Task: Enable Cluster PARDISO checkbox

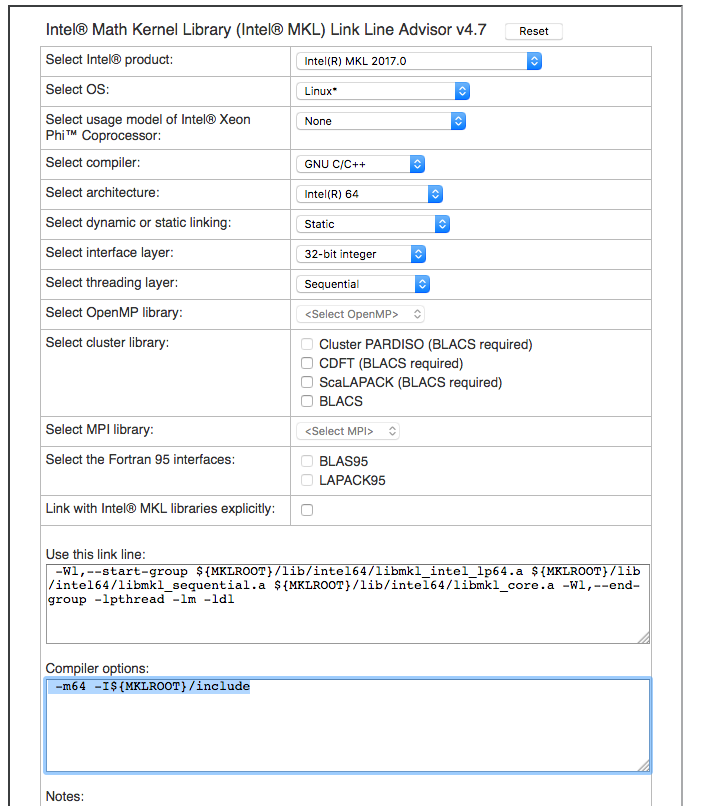Action: (x=308, y=345)
